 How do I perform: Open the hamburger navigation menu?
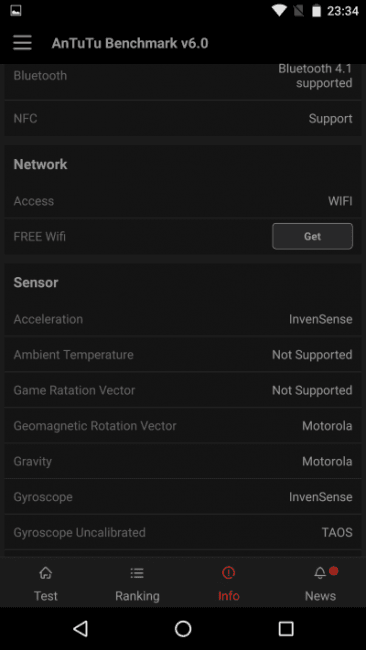[x=22, y=43]
